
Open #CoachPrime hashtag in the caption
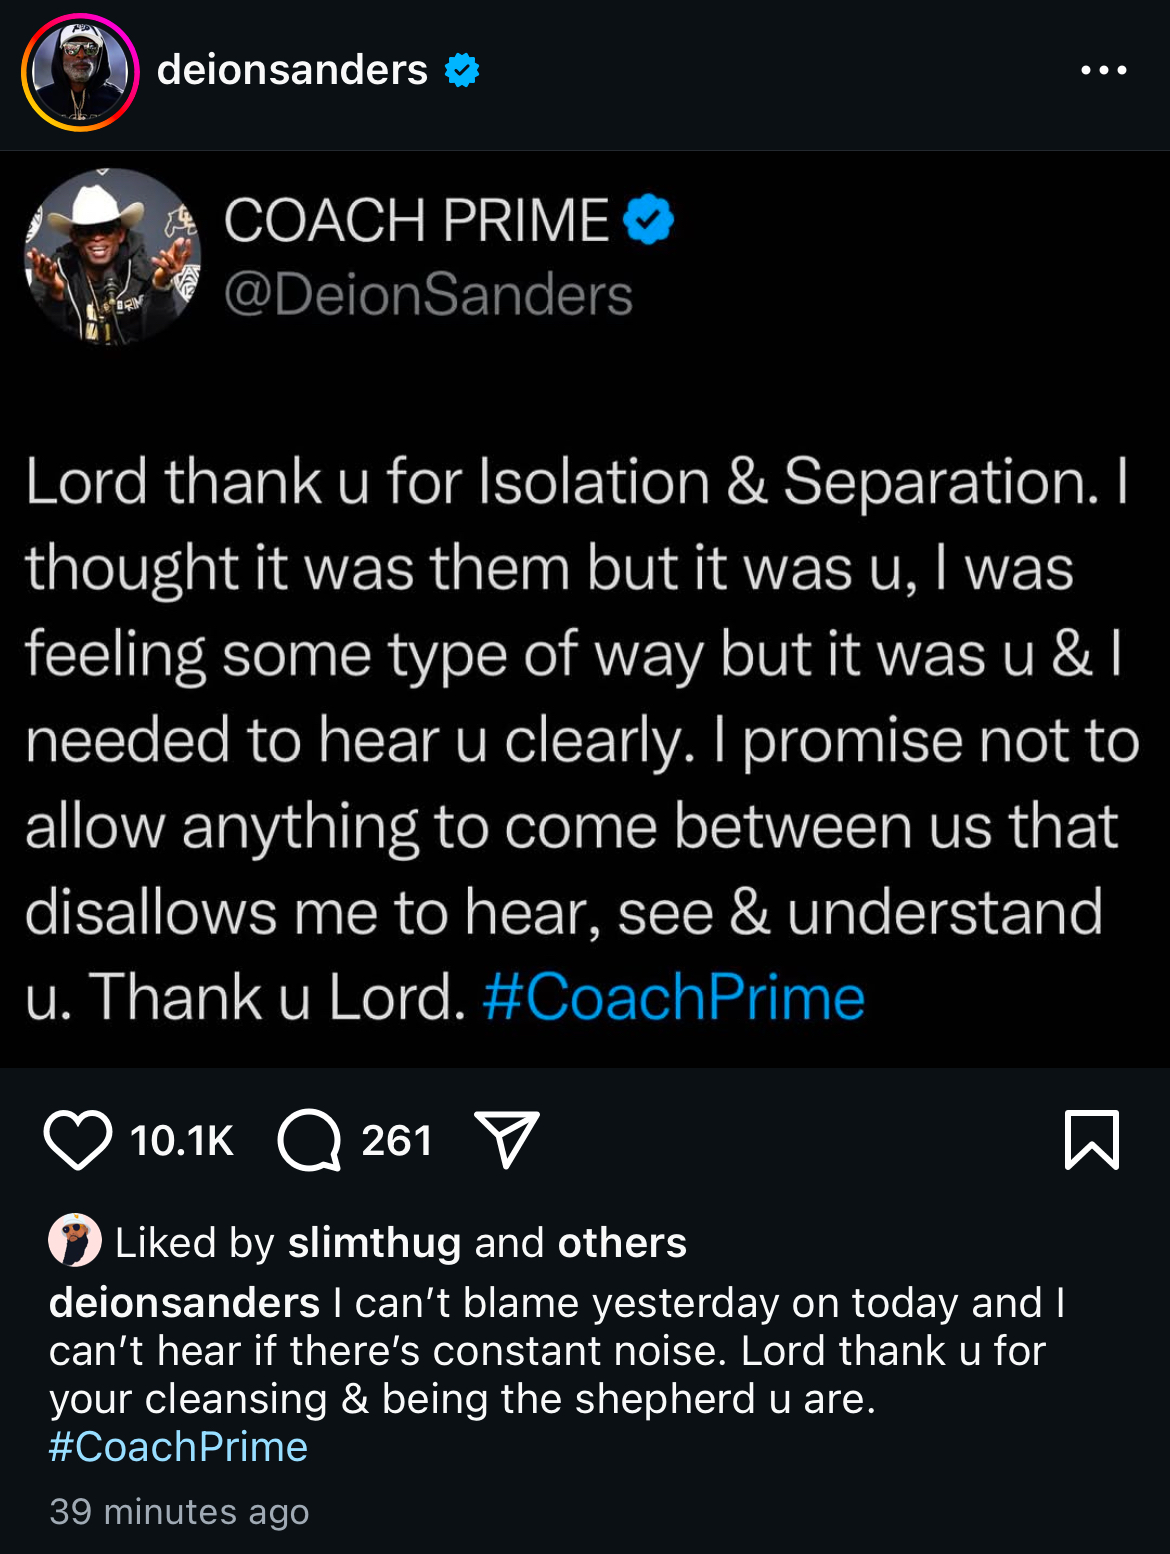coord(179,1447)
